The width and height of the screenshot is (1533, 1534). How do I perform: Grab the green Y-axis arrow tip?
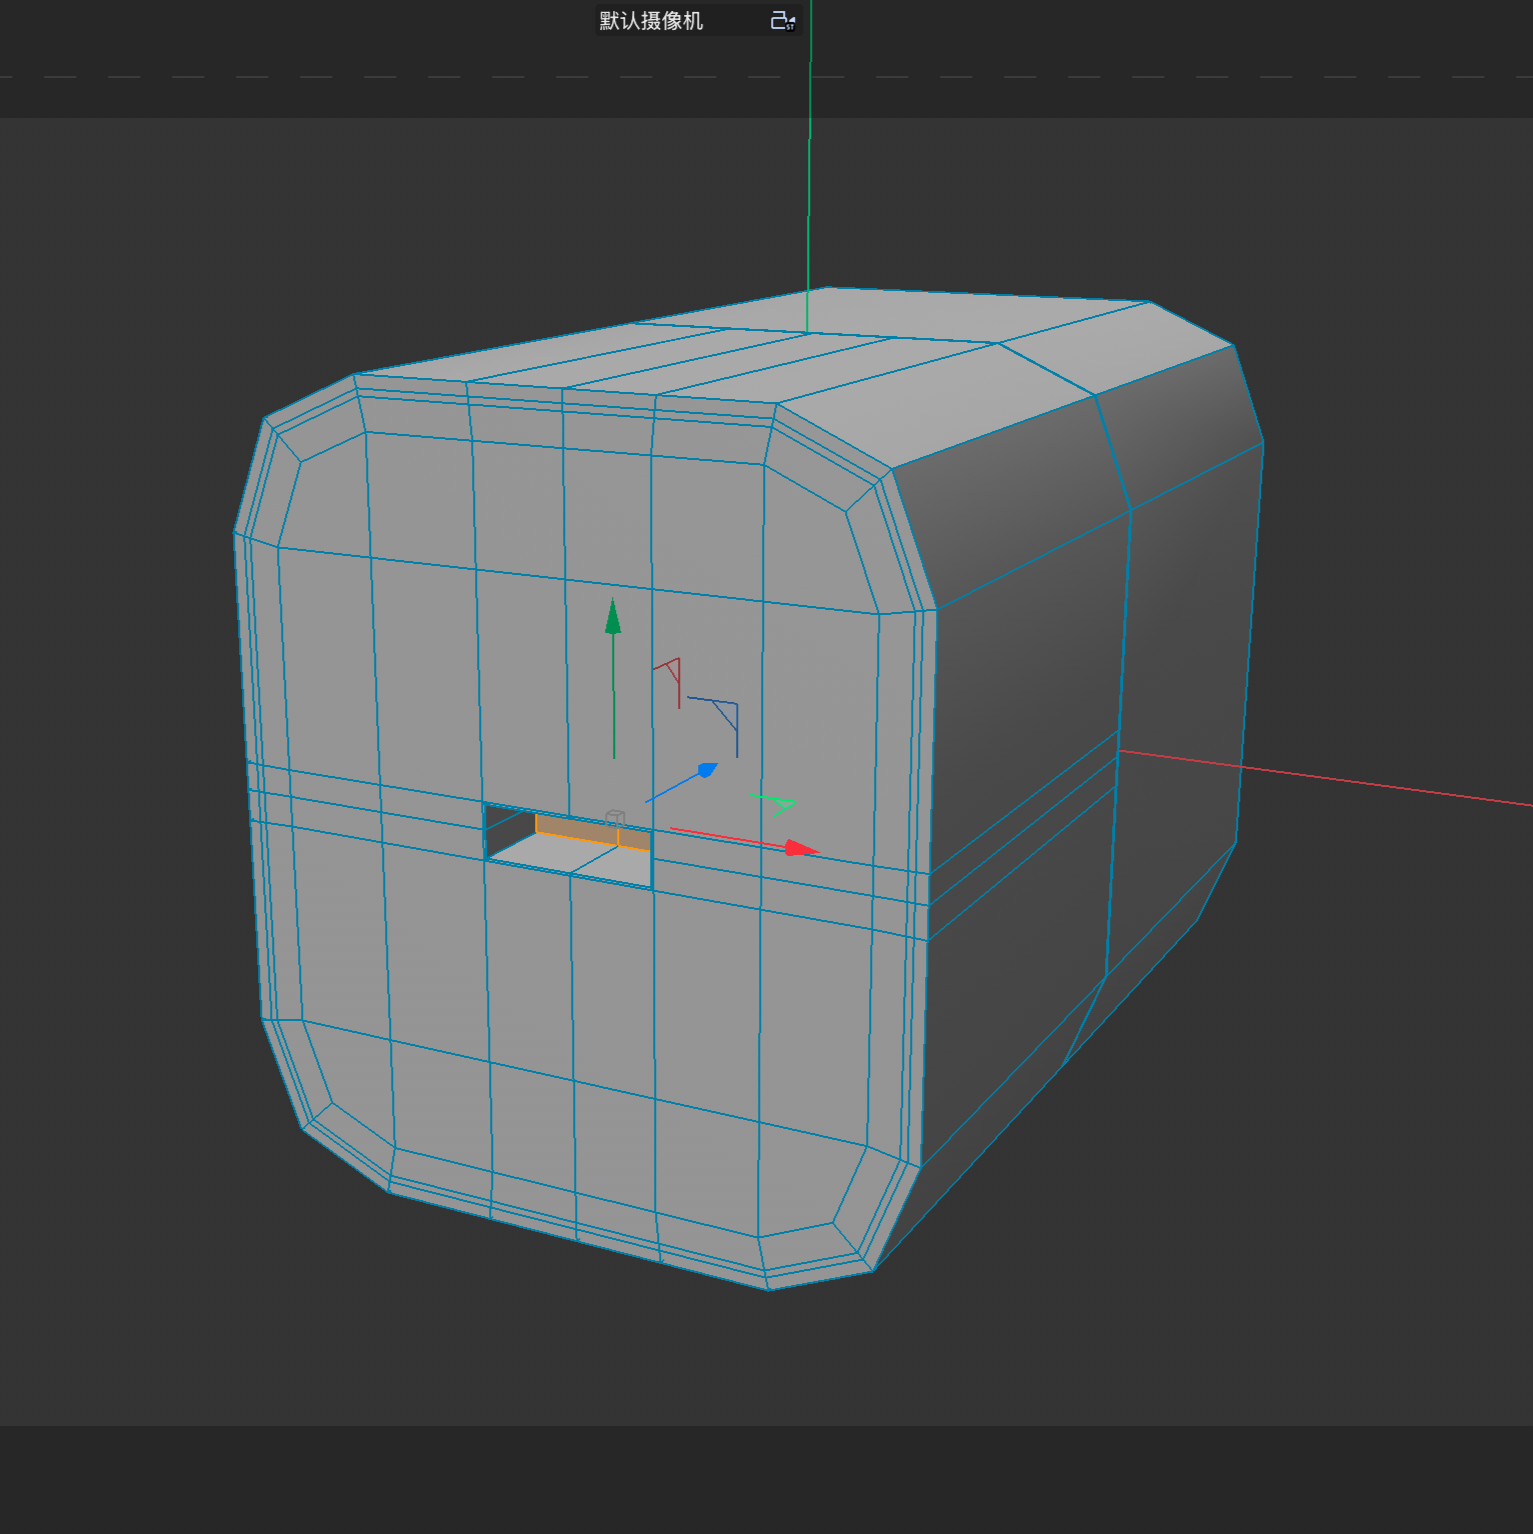[x=613, y=617]
